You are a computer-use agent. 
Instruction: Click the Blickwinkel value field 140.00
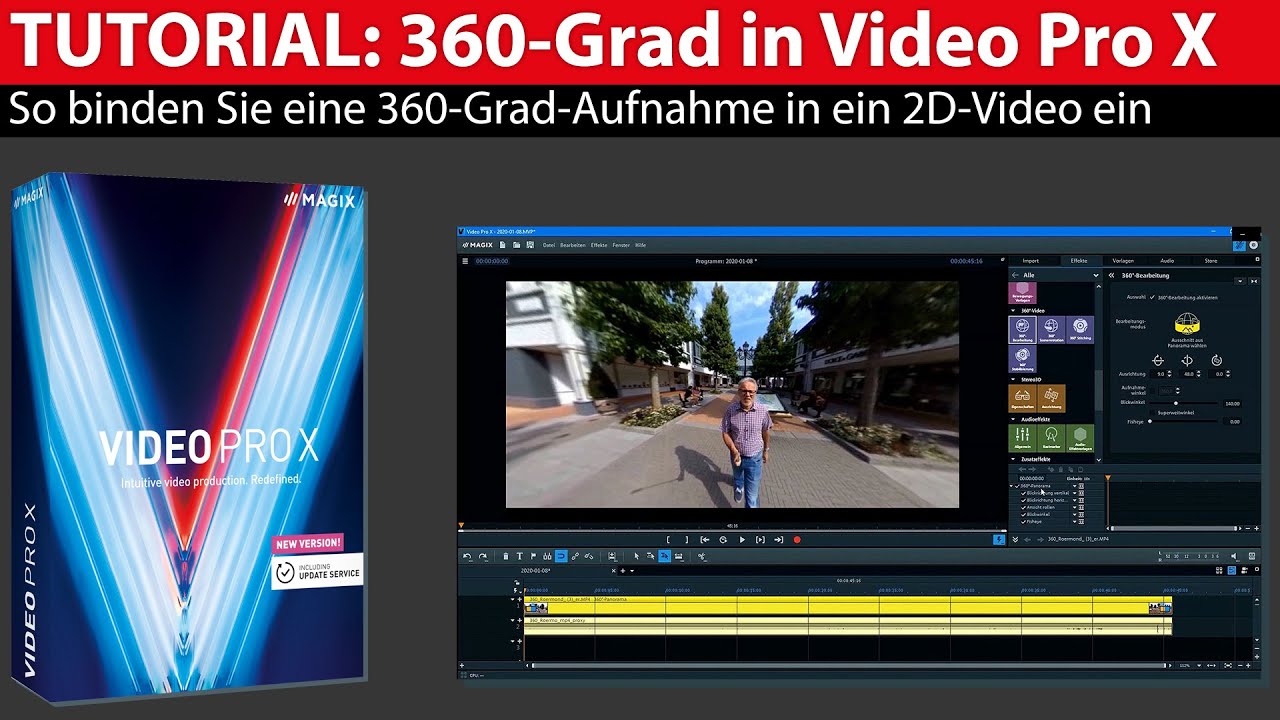tap(1232, 403)
